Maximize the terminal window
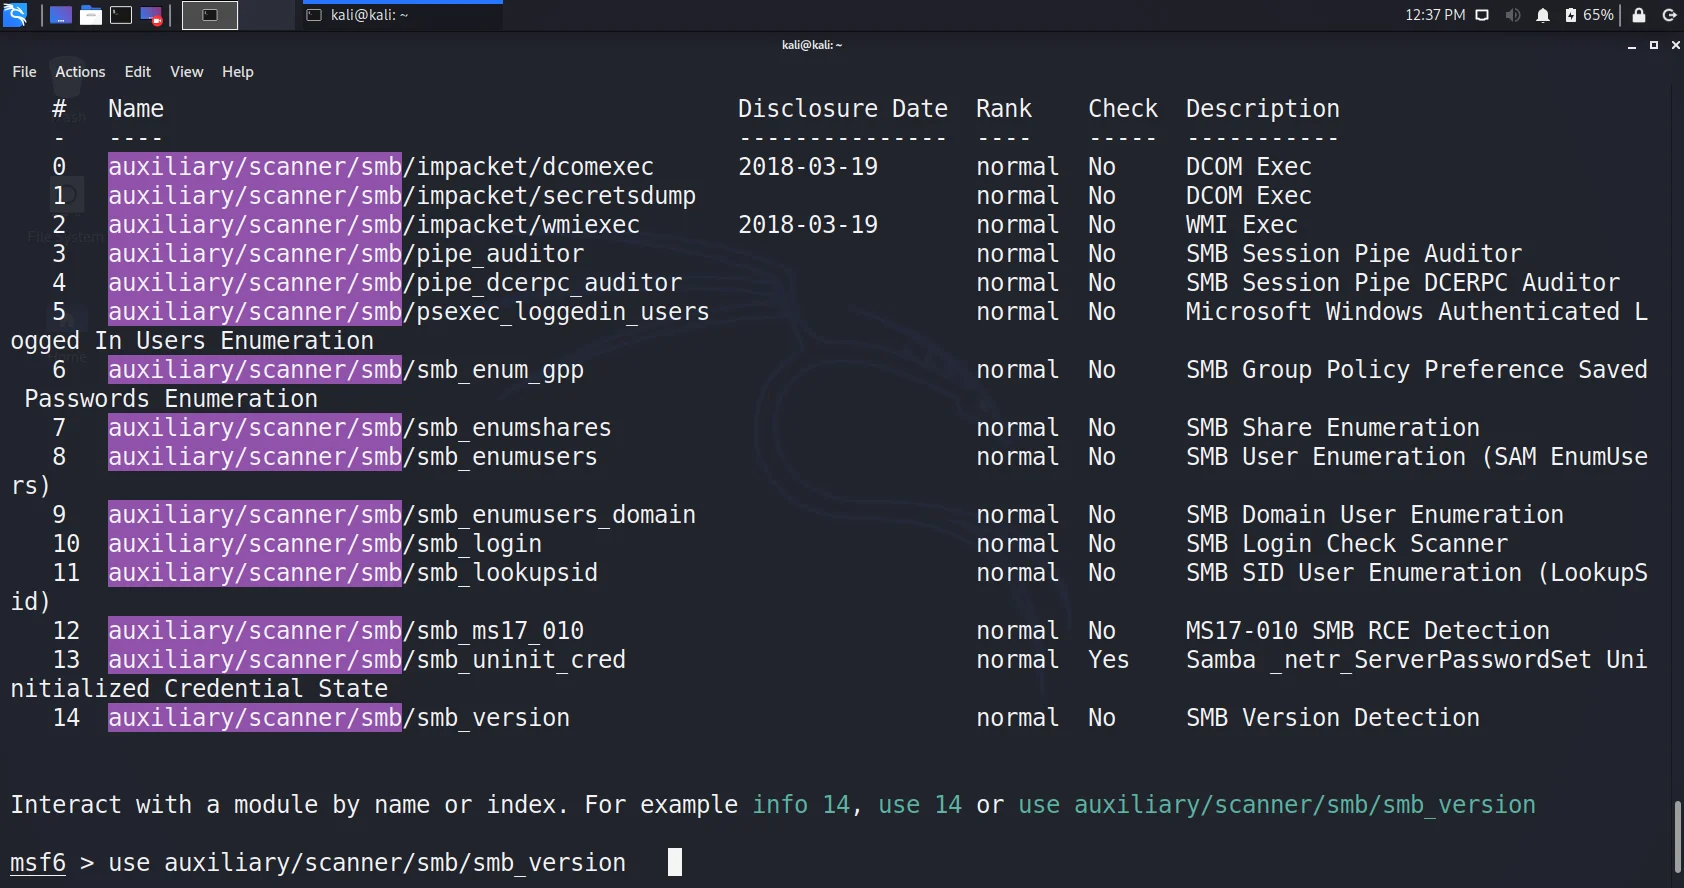The image size is (1684, 888). click(1654, 45)
